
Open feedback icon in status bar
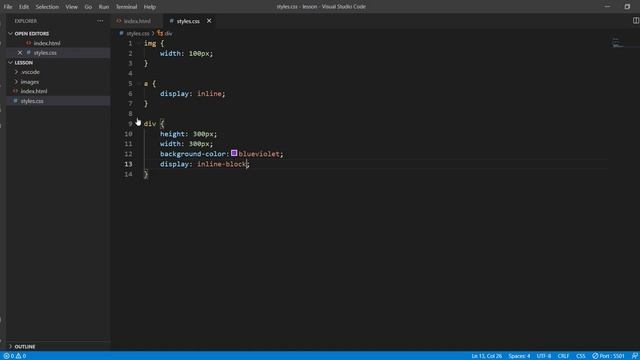tap(635, 356)
